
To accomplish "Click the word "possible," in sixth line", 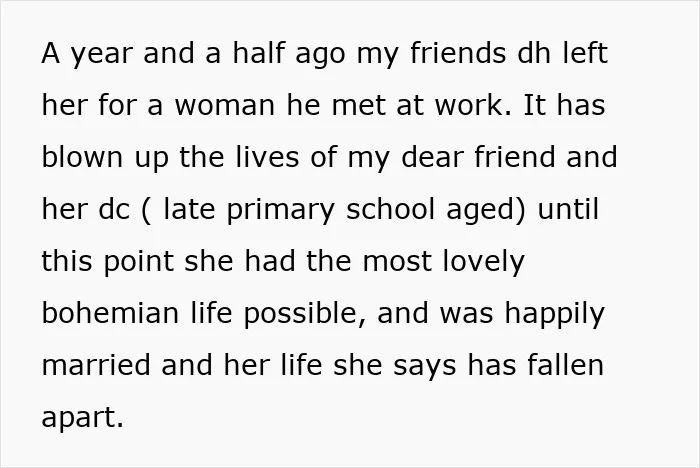I will click(304, 314).
